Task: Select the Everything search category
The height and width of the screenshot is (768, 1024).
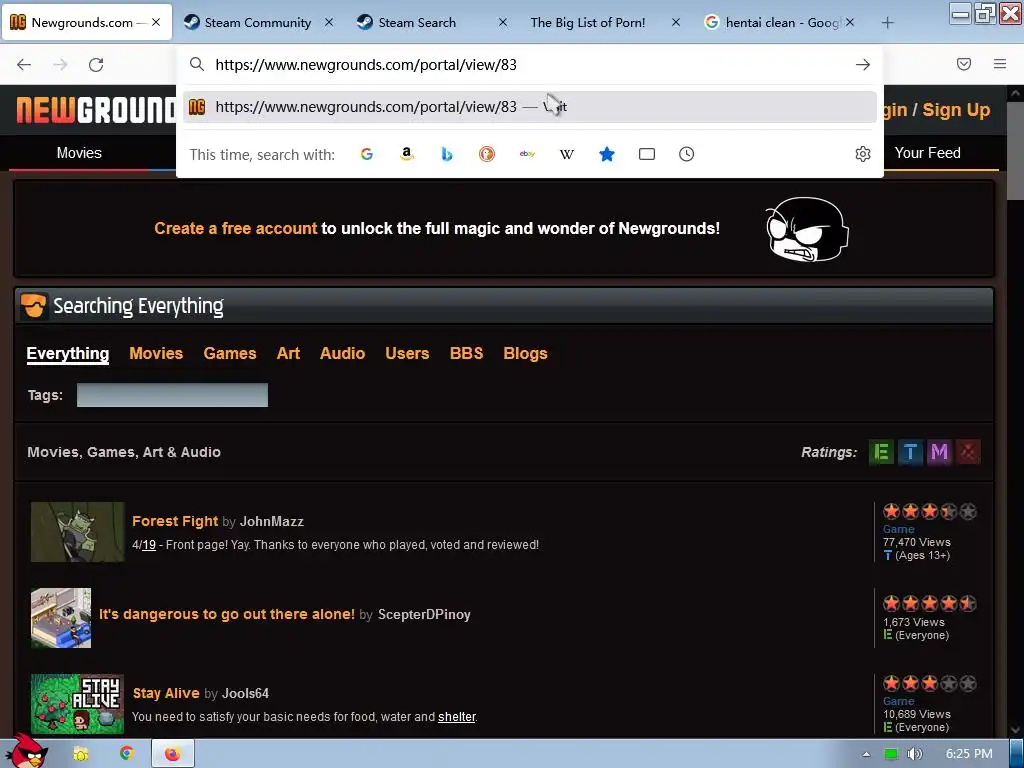Action: pos(68,353)
